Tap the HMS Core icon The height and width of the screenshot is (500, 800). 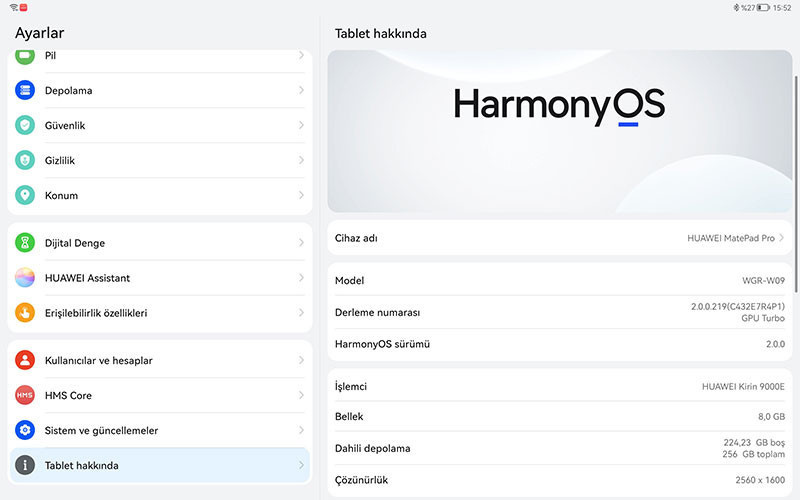click(x=25, y=395)
